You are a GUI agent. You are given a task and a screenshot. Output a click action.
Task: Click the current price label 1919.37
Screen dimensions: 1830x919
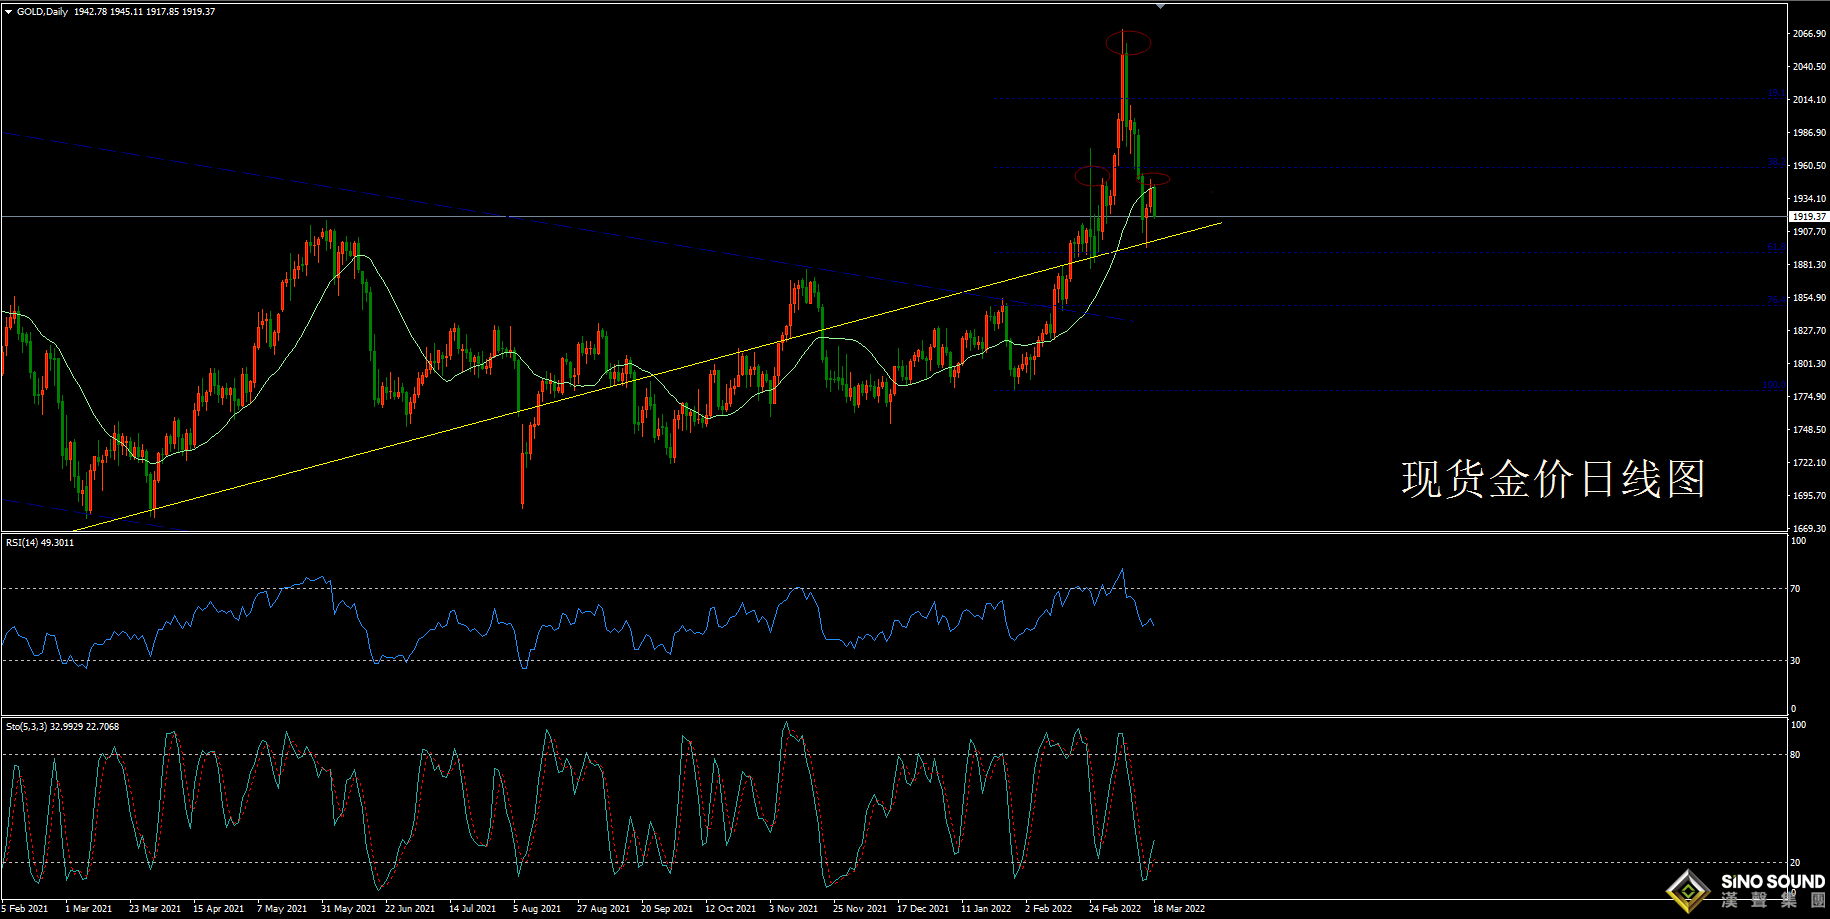pos(1808,216)
